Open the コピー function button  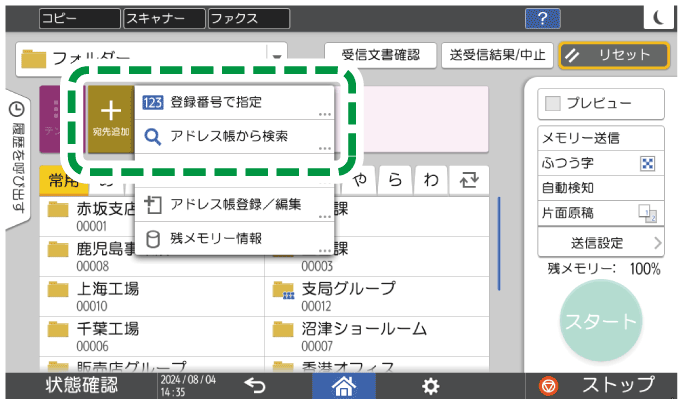[x=80, y=19]
